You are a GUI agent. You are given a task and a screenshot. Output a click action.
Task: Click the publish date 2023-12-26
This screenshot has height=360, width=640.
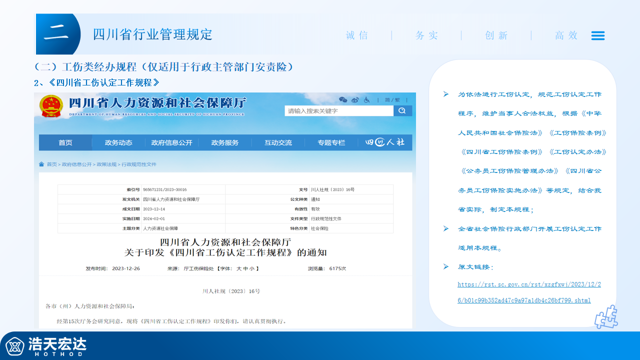click(x=126, y=269)
